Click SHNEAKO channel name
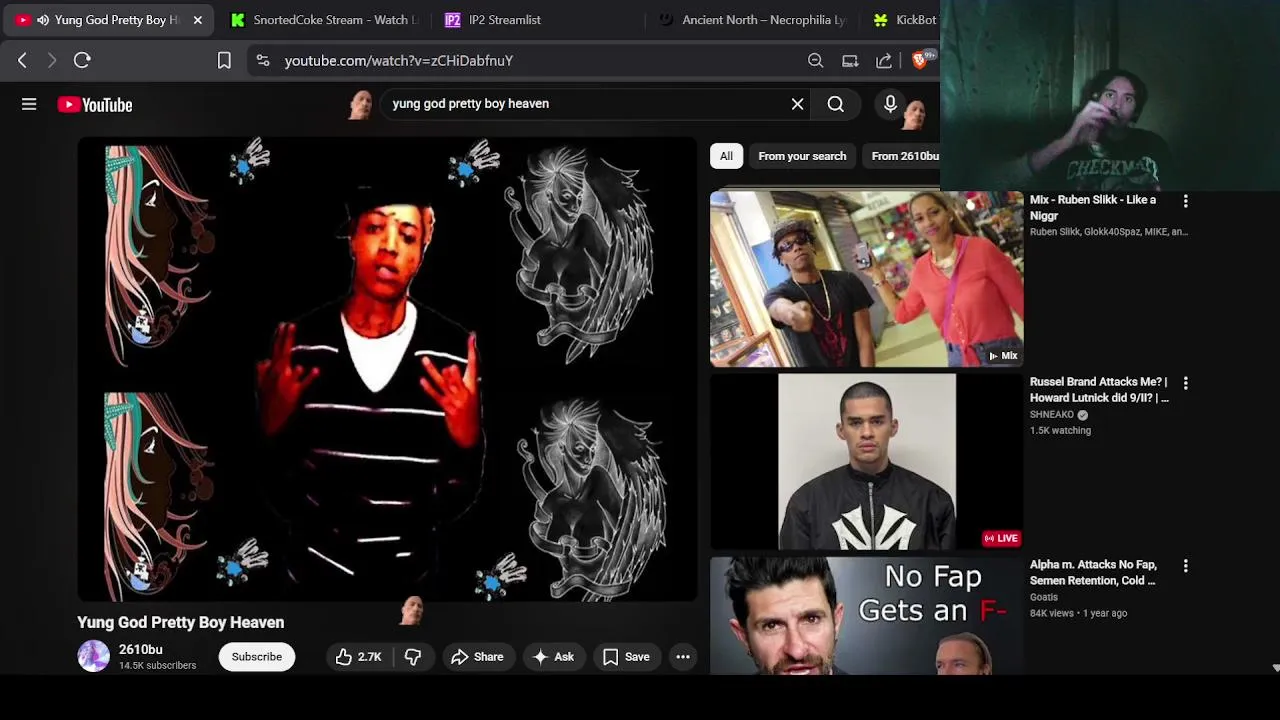This screenshot has height=720, width=1280. pos(1052,415)
